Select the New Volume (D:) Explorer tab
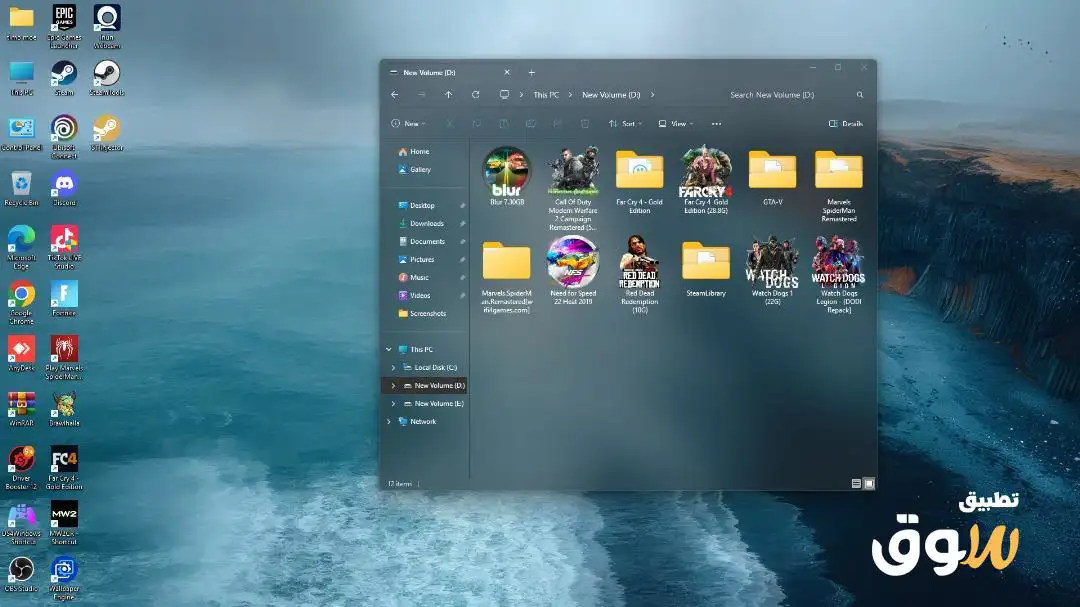The width and height of the screenshot is (1080, 607). (450, 72)
